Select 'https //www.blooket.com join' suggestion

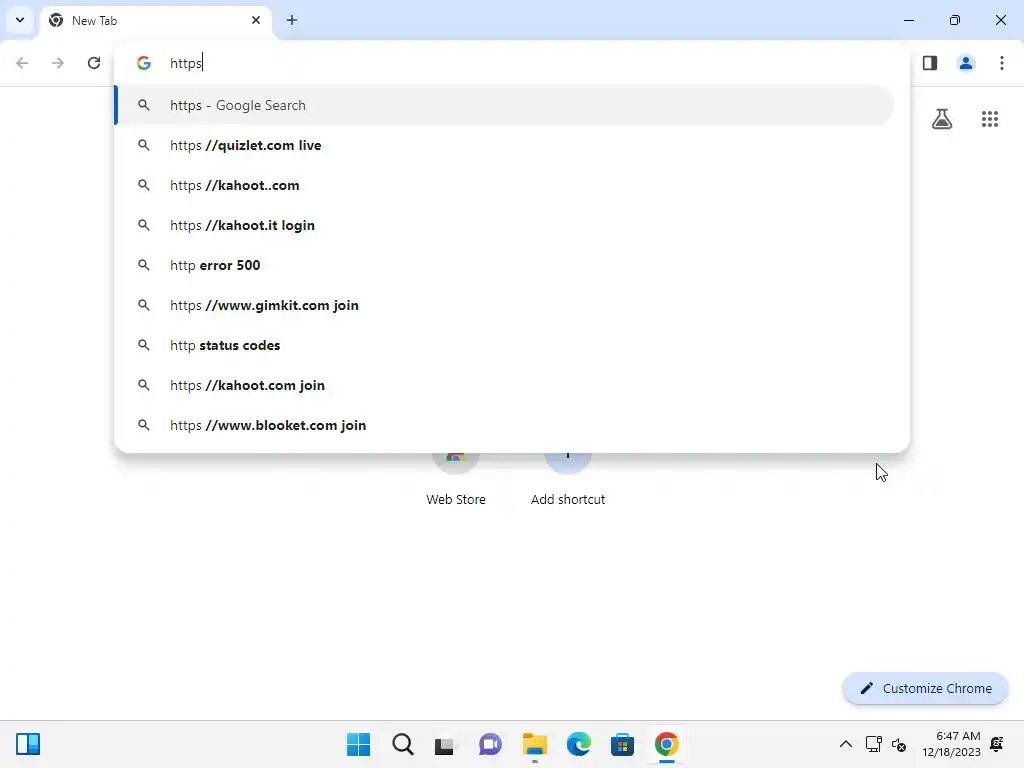(x=504, y=424)
